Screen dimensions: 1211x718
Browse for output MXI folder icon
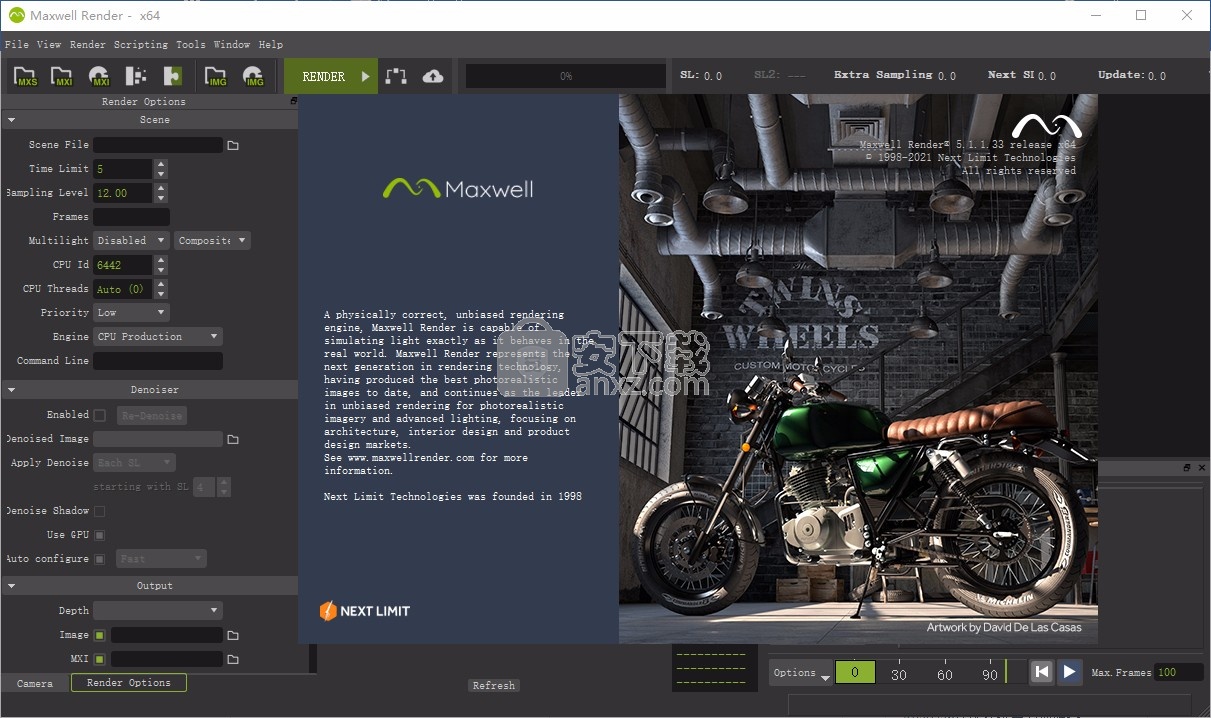[233, 659]
